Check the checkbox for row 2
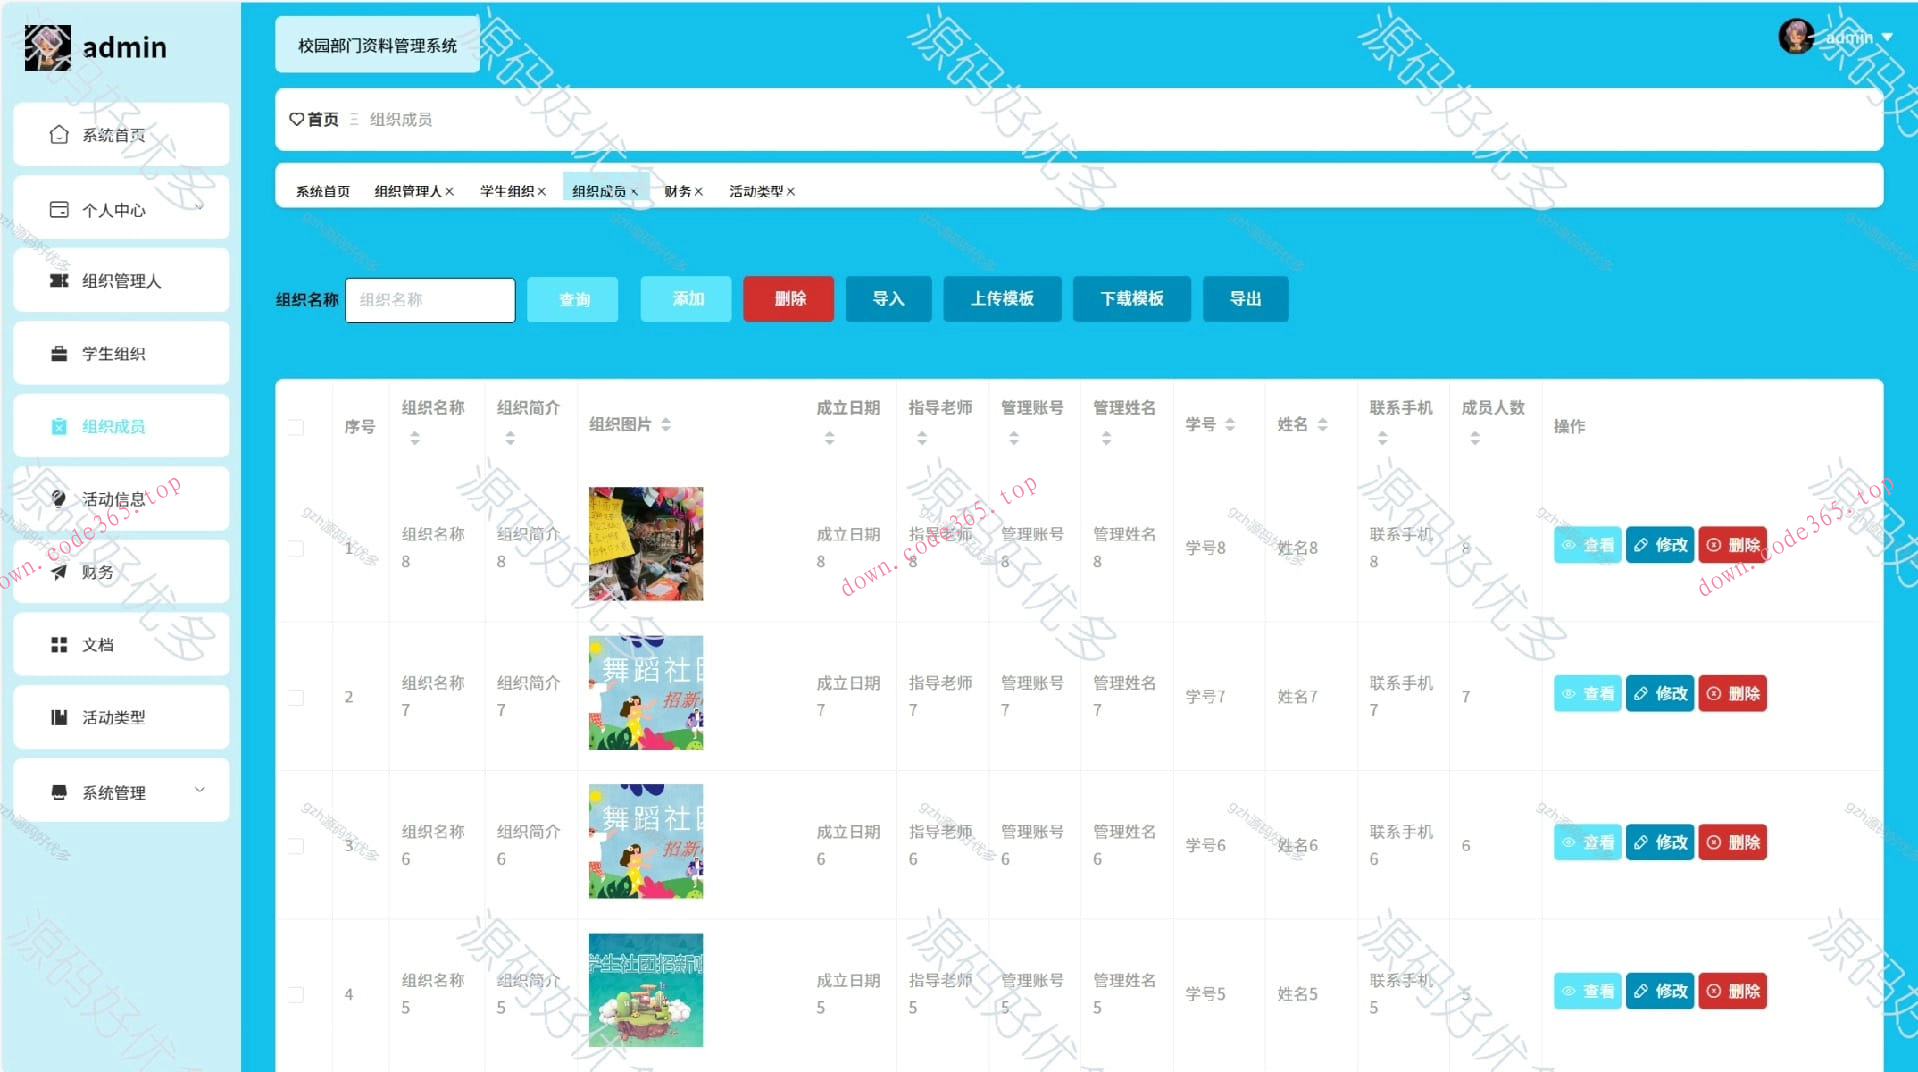 pos(296,696)
